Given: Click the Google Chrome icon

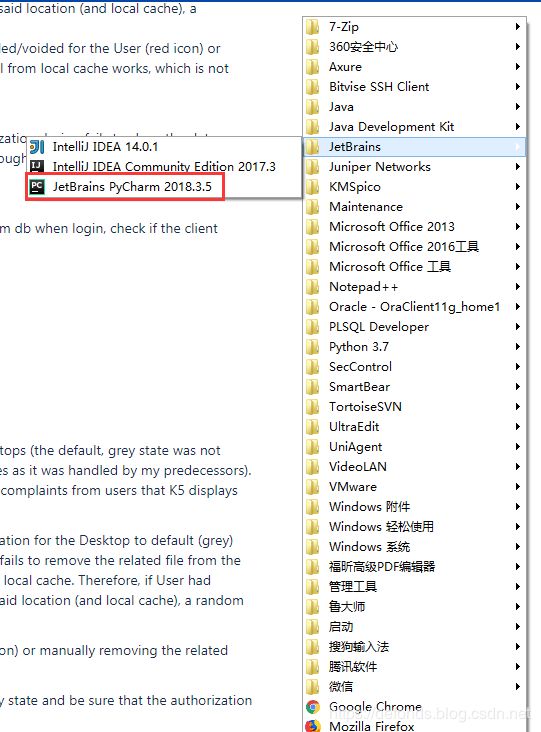Looking at the screenshot, I should (313, 707).
